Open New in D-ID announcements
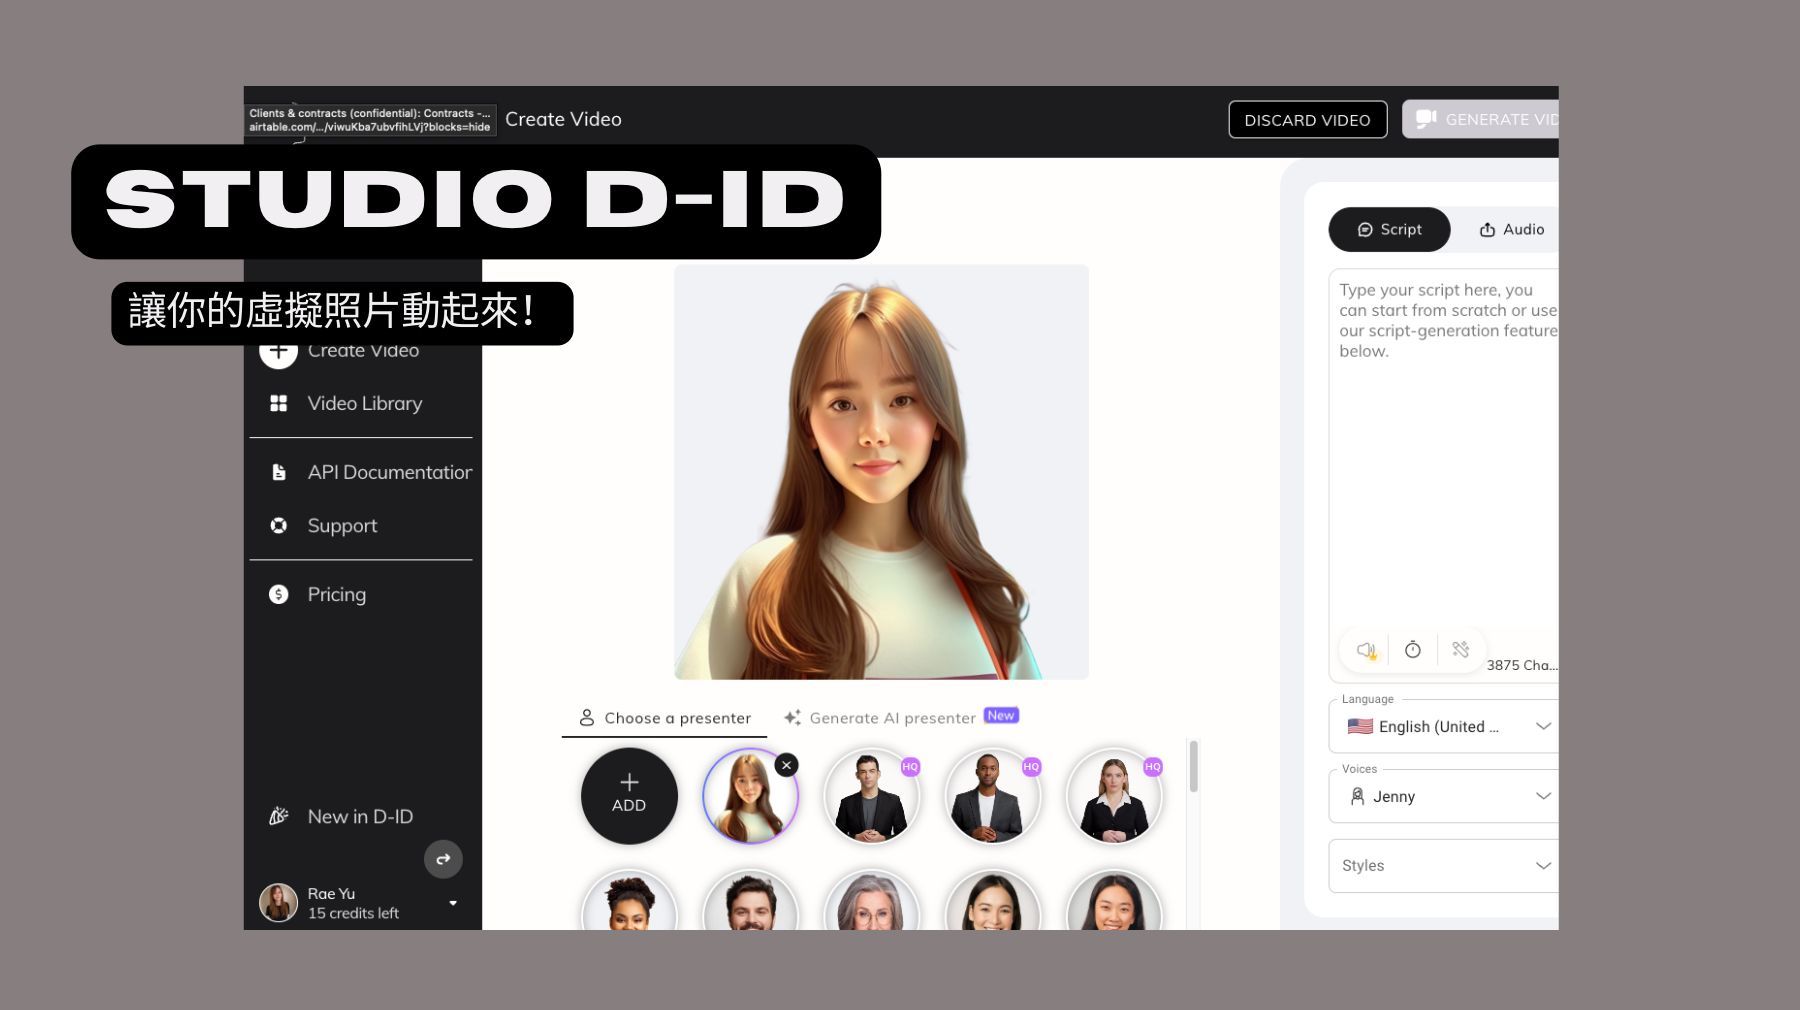 click(x=360, y=816)
